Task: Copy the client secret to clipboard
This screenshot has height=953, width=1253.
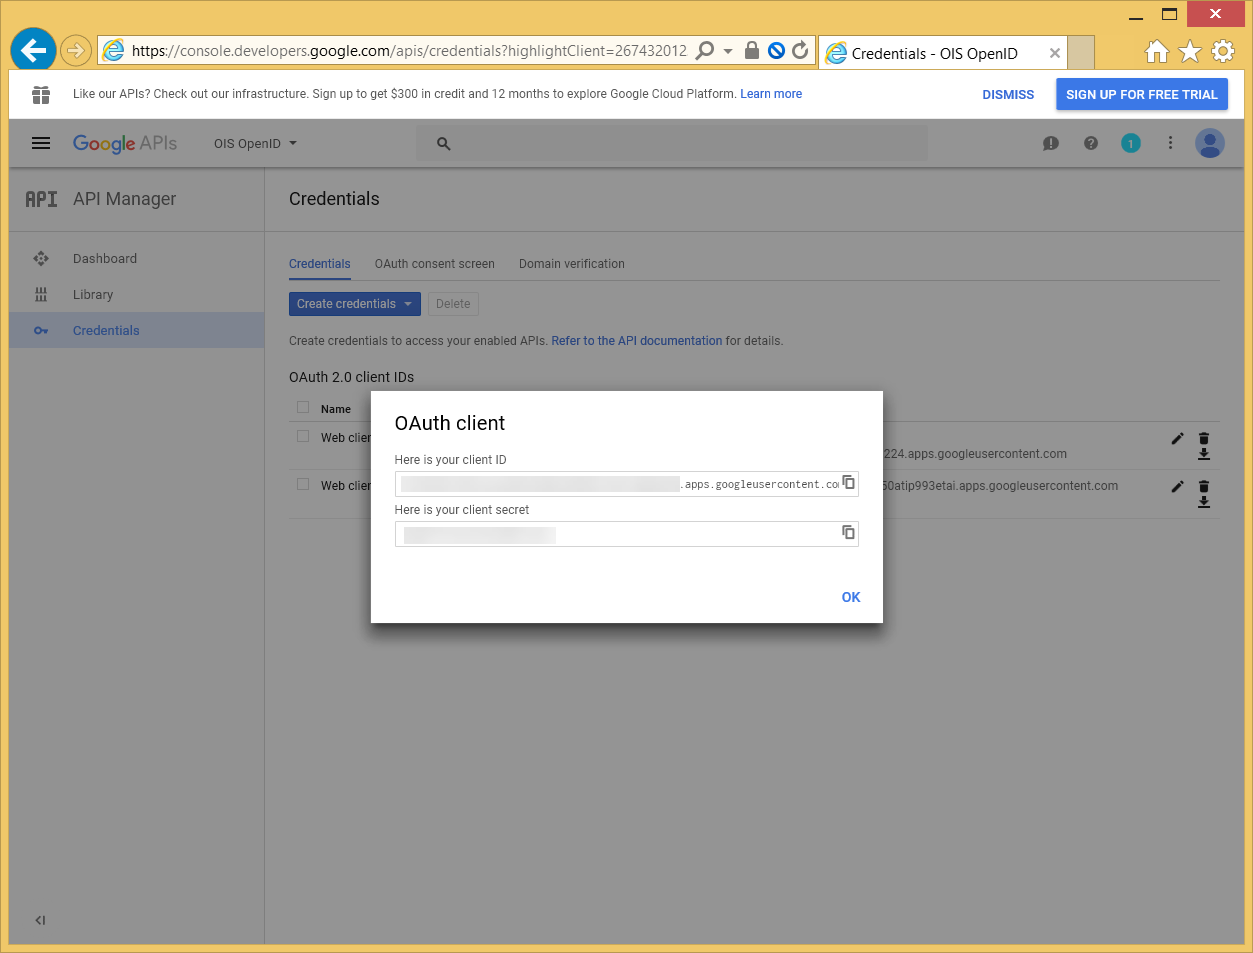Action: tap(848, 532)
